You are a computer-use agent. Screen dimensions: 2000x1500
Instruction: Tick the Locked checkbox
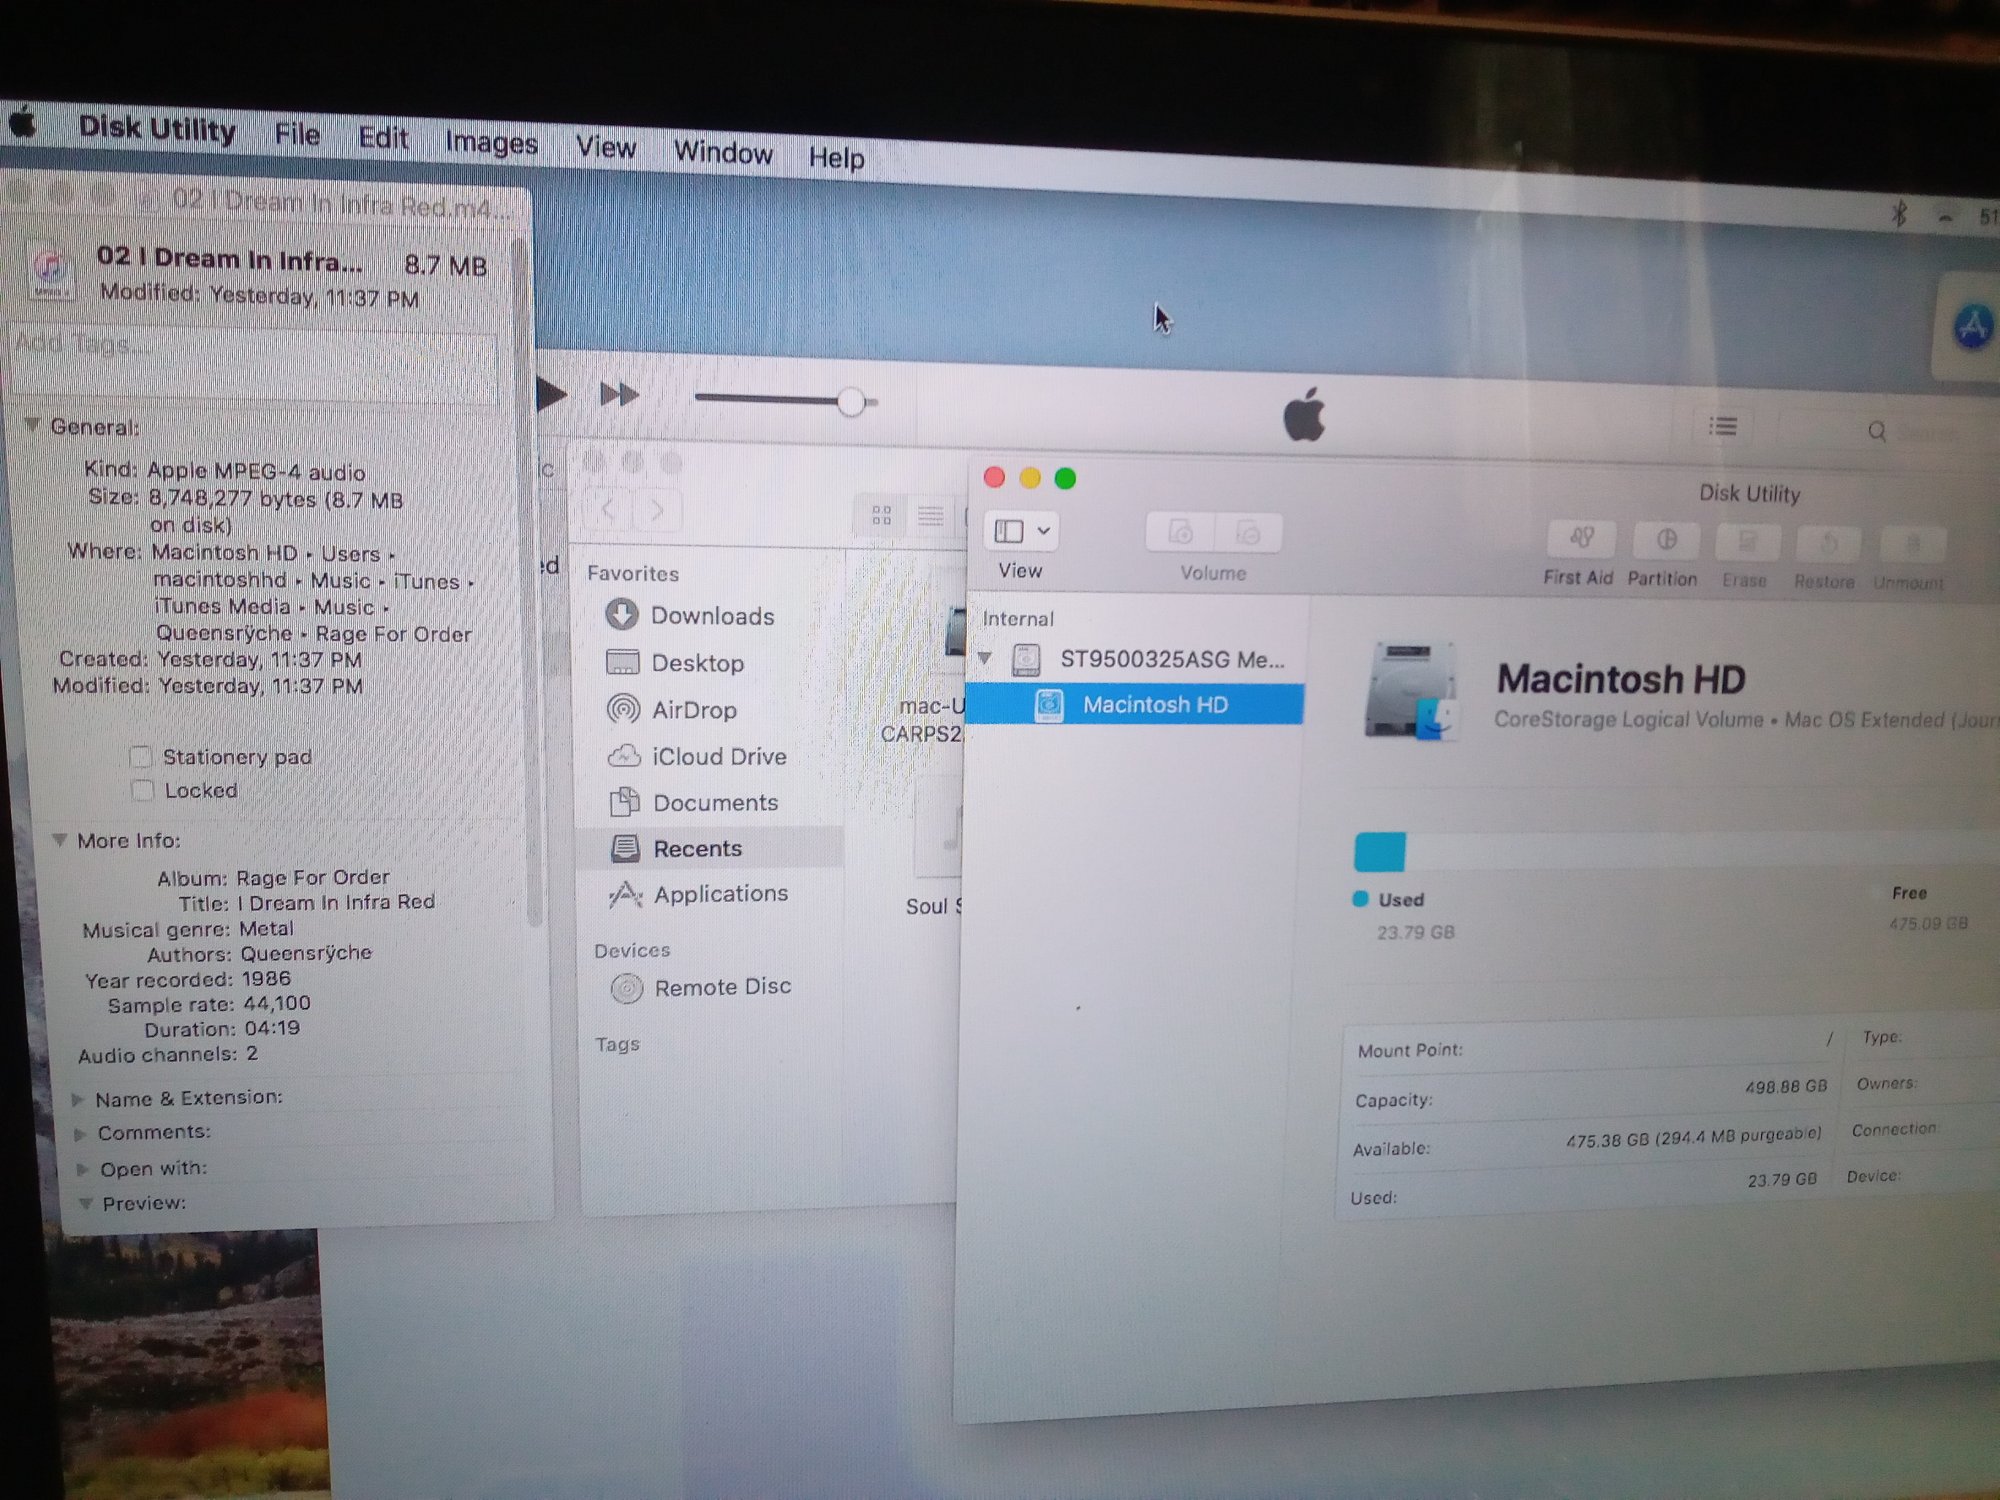coord(143,791)
